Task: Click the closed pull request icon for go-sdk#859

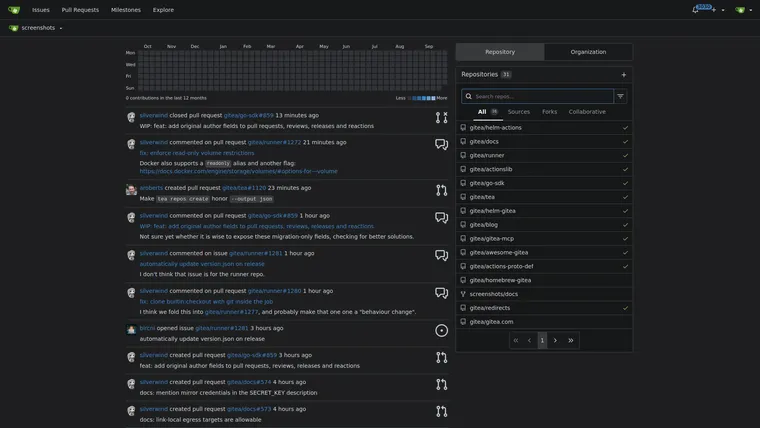Action: 441,117
